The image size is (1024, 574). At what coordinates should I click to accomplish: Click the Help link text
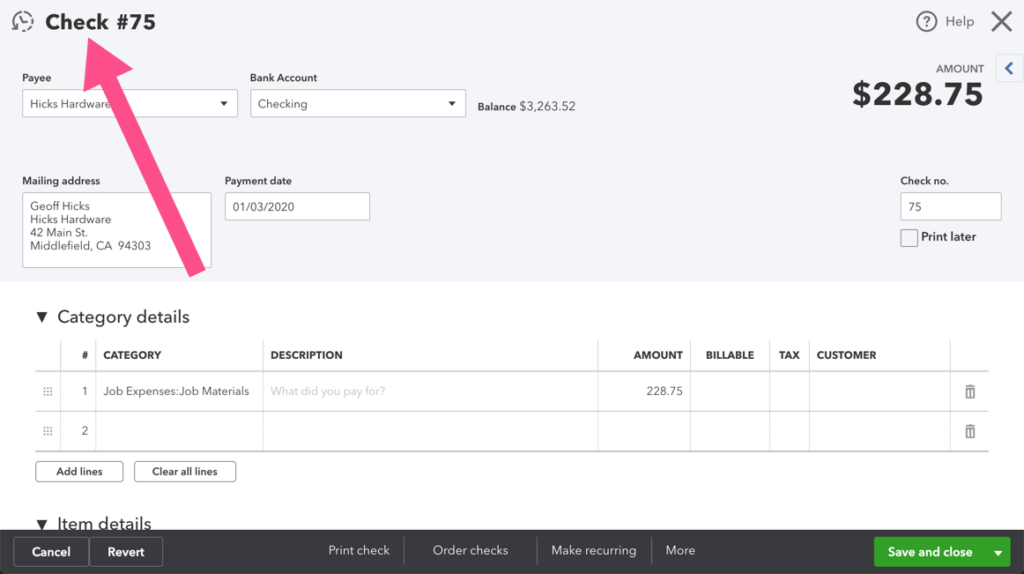tap(959, 22)
